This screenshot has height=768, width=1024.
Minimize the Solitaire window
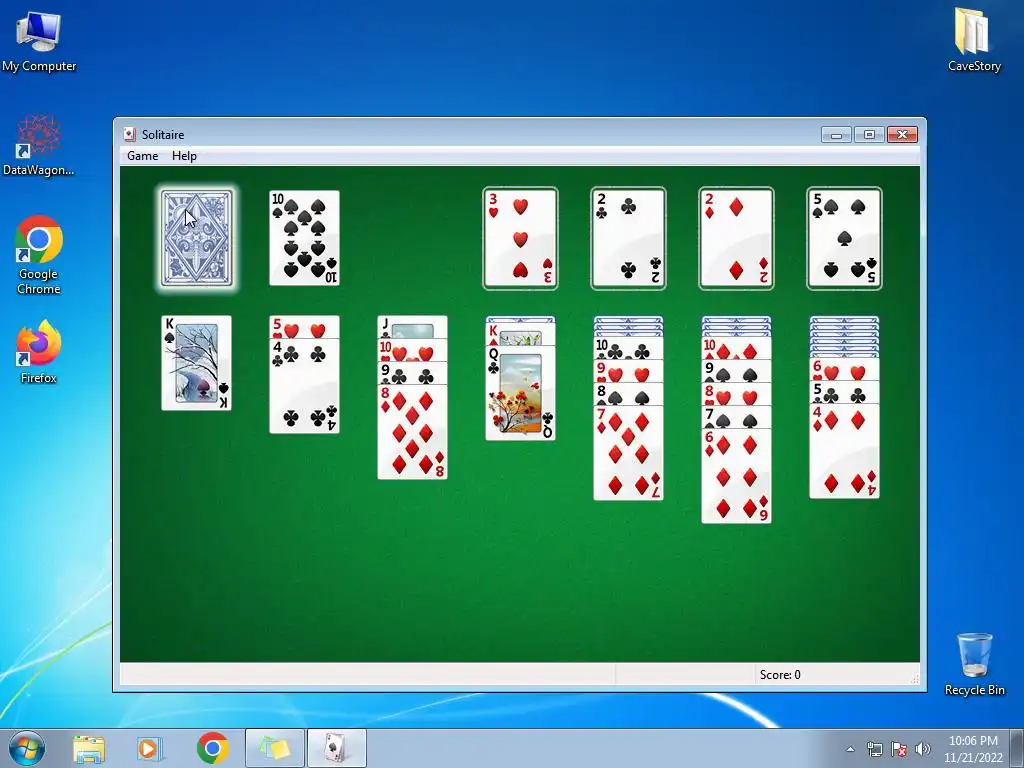(836, 135)
